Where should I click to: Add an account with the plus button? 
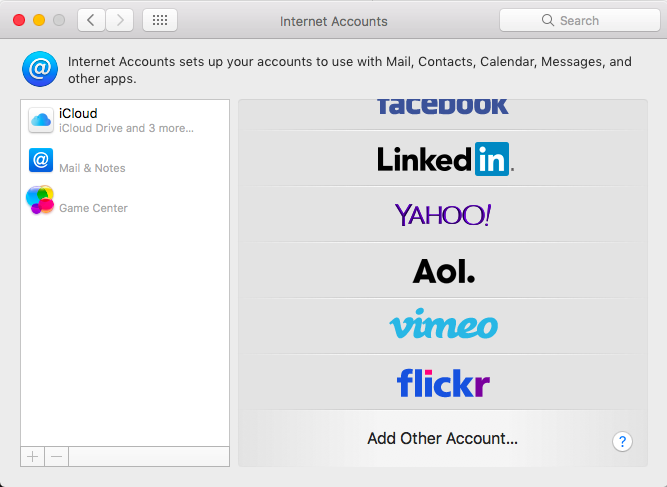[32, 457]
